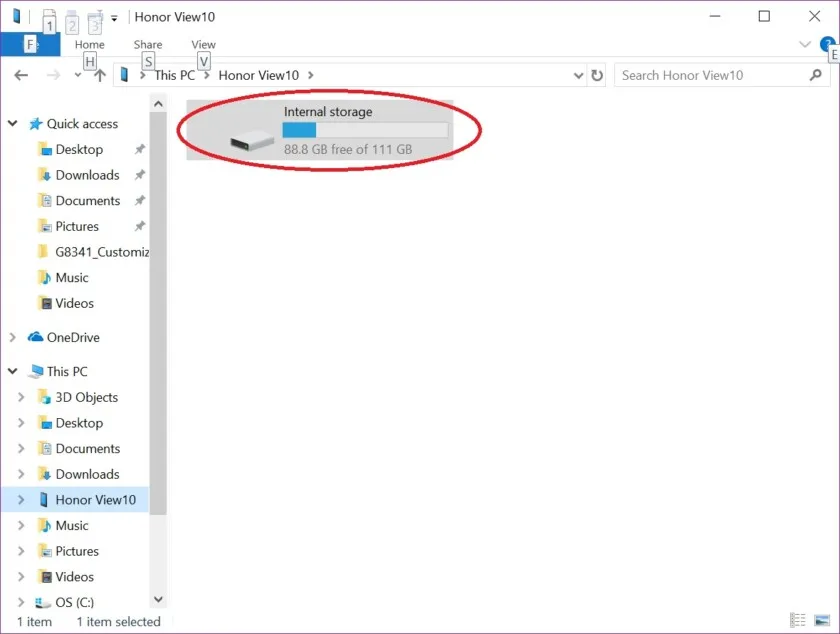Viewport: 840px width, 634px height.
Task: Expand the OneDrive tree node
Action: (x=13, y=337)
